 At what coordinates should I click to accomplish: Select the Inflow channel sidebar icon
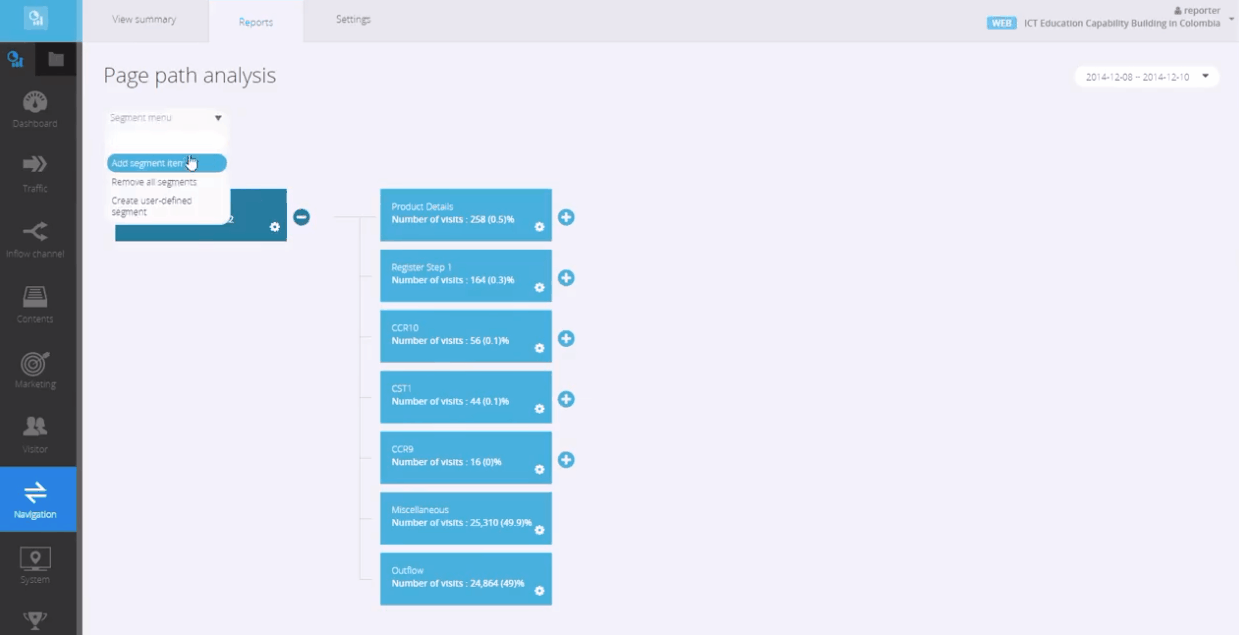click(x=35, y=239)
